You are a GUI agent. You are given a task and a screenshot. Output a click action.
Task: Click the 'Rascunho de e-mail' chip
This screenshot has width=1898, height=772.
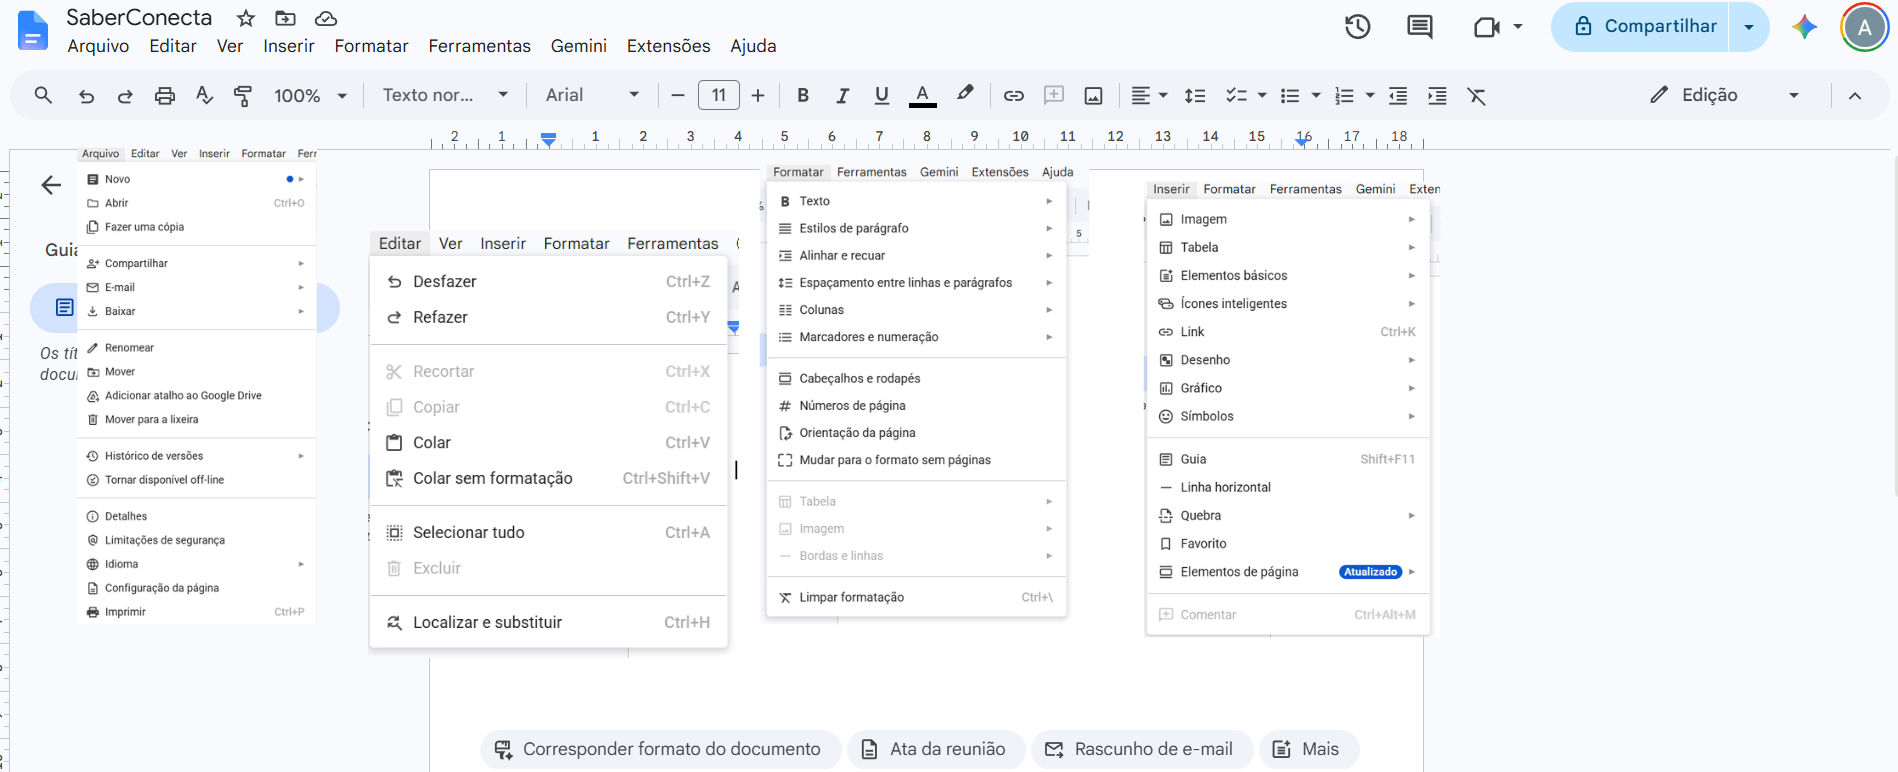coord(1141,749)
